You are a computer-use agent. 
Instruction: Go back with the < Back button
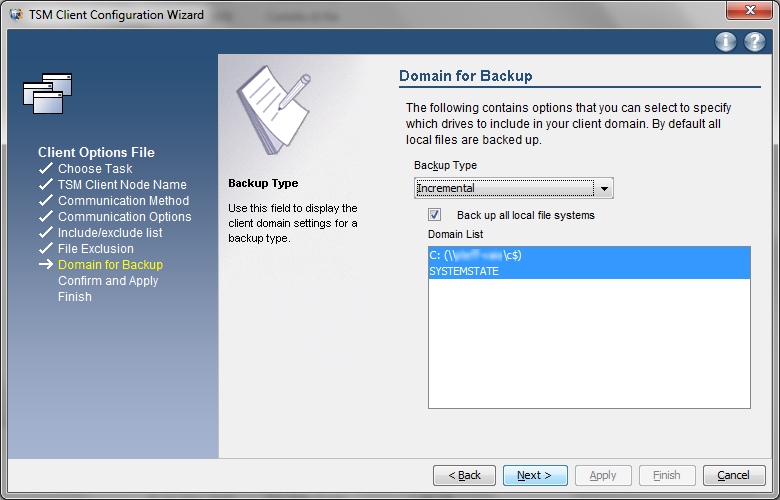[464, 476]
